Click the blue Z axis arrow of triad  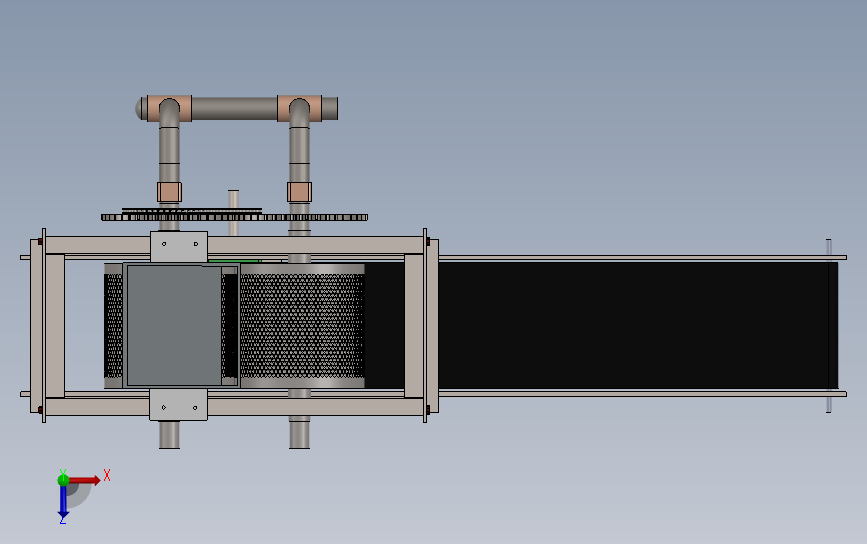pyautogui.click(x=63, y=503)
